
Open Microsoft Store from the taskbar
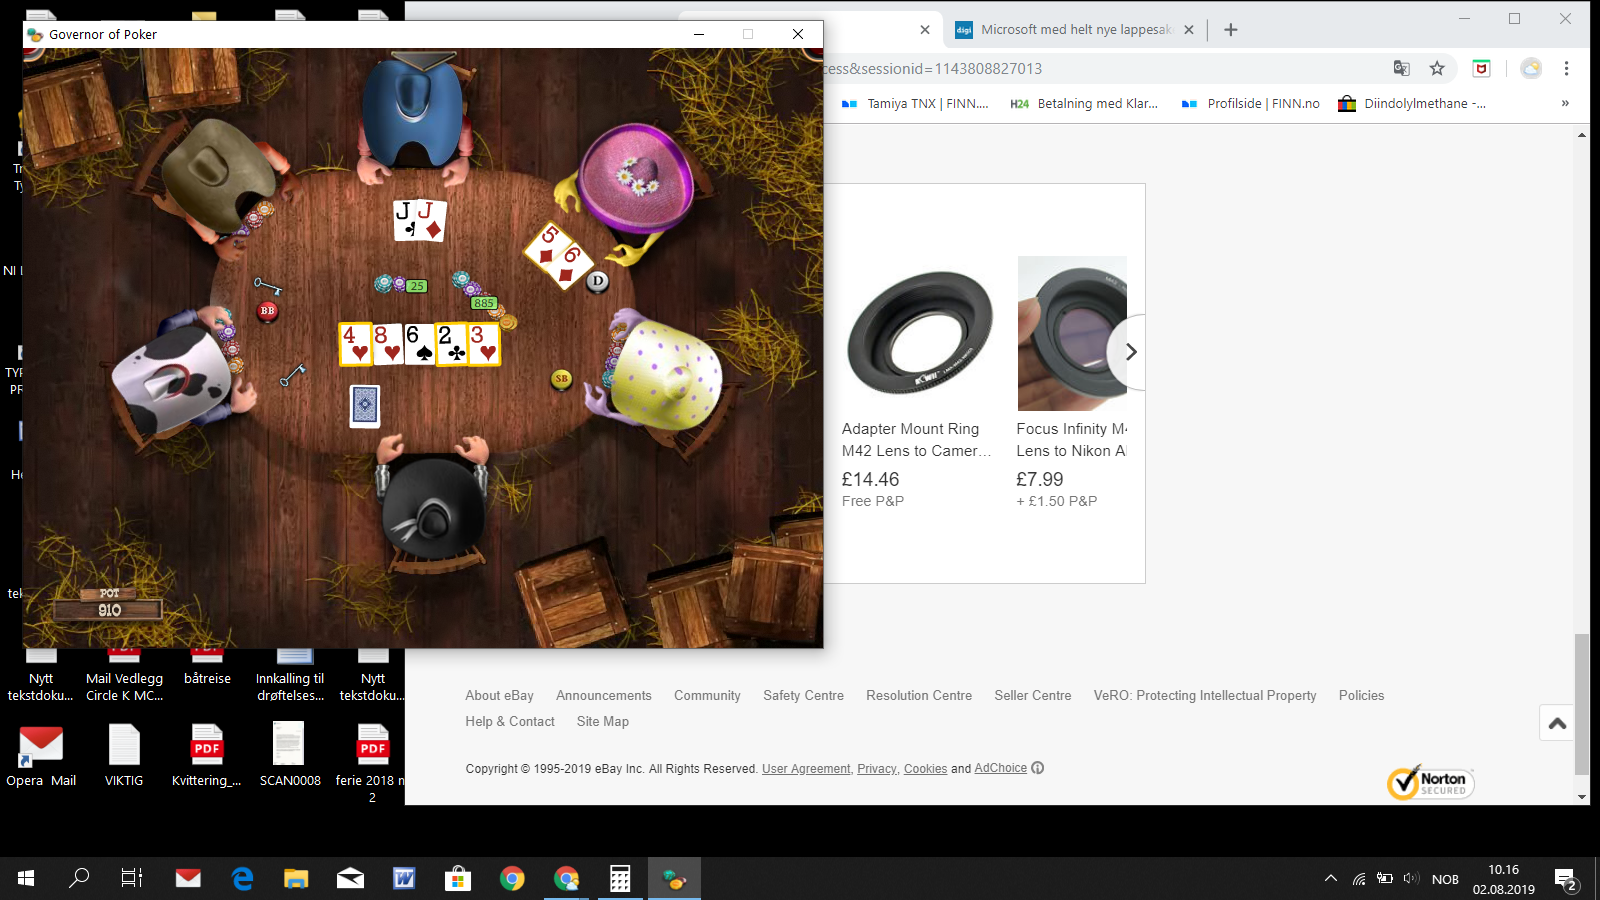point(458,878)
